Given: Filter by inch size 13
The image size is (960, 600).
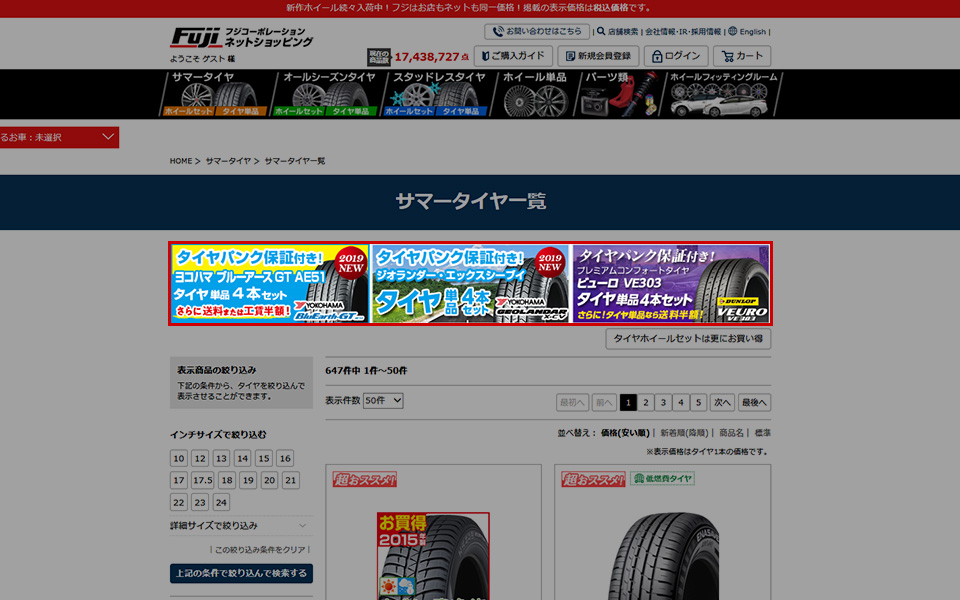Looking at the screenshot, I should (x=222, y=459).
